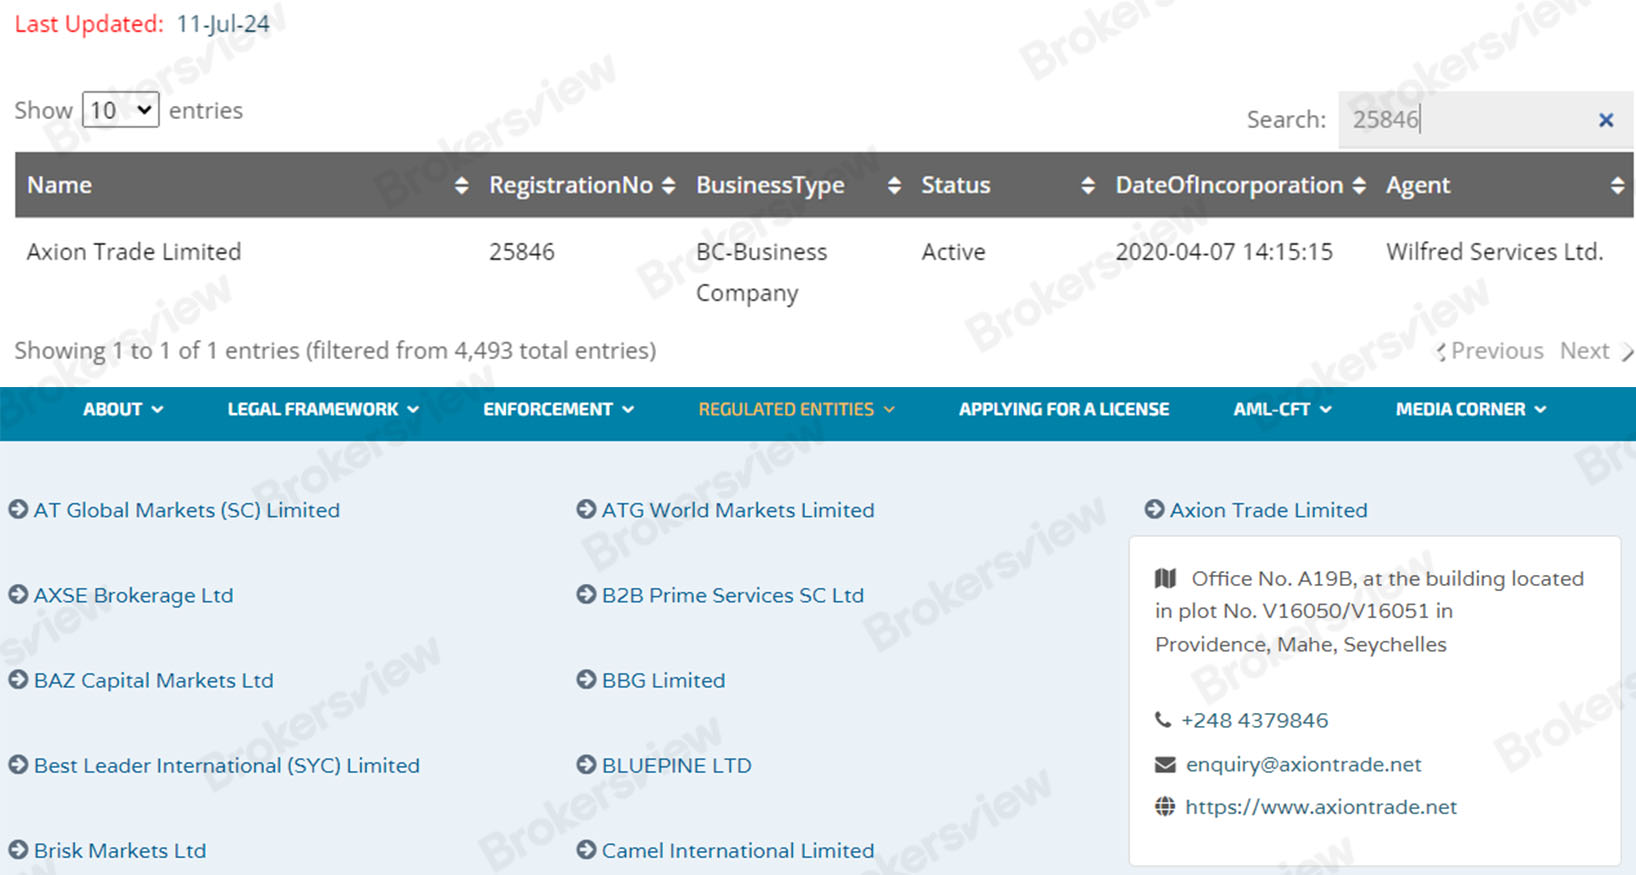Sort by RegistrationNo column arrows
1636x875 pixels.
tap(669, 185)
